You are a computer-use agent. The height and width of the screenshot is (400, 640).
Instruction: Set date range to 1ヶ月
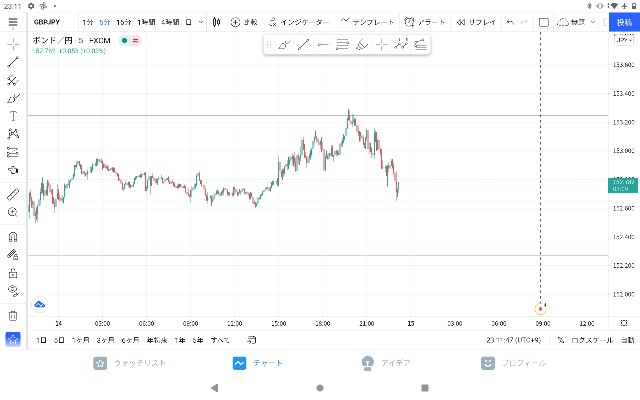[80, 340]
